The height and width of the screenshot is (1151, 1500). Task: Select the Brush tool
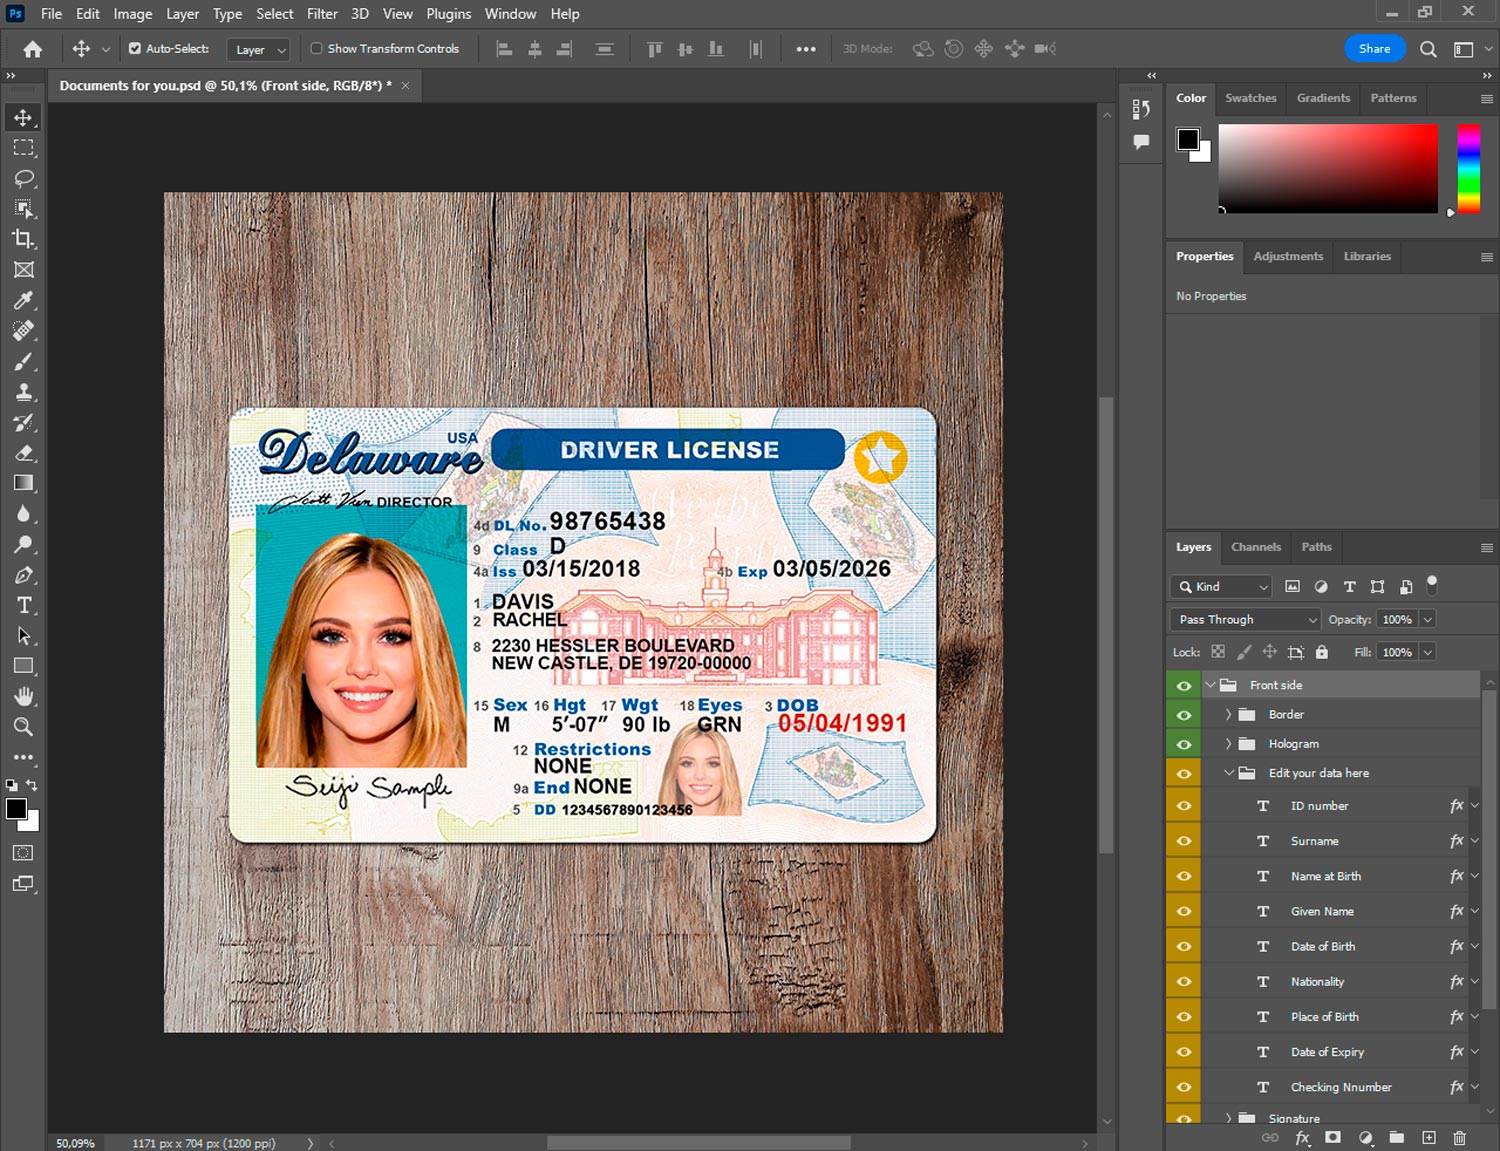(24, 361)
